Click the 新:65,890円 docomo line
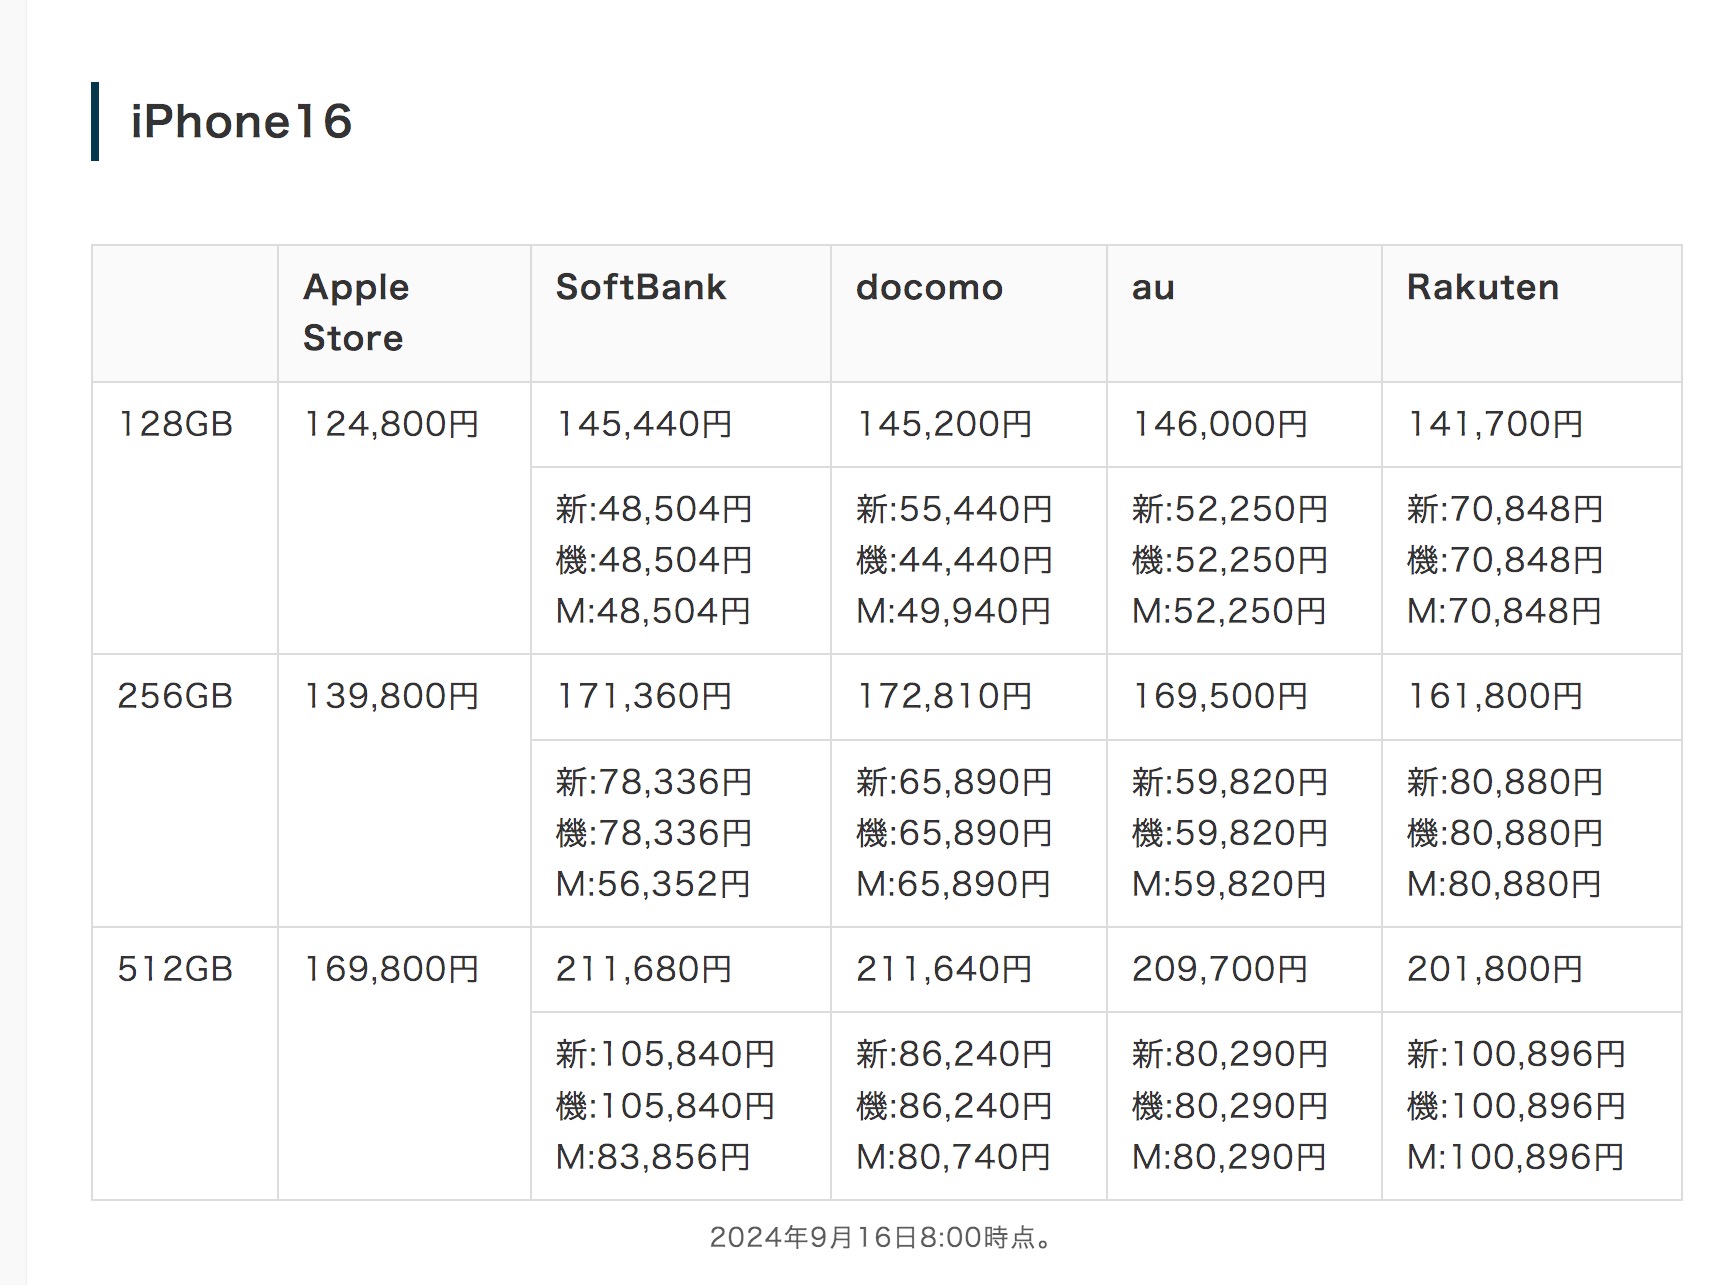The width and height of the screenshot is (1735, 1285). click(x=954, y=782)
